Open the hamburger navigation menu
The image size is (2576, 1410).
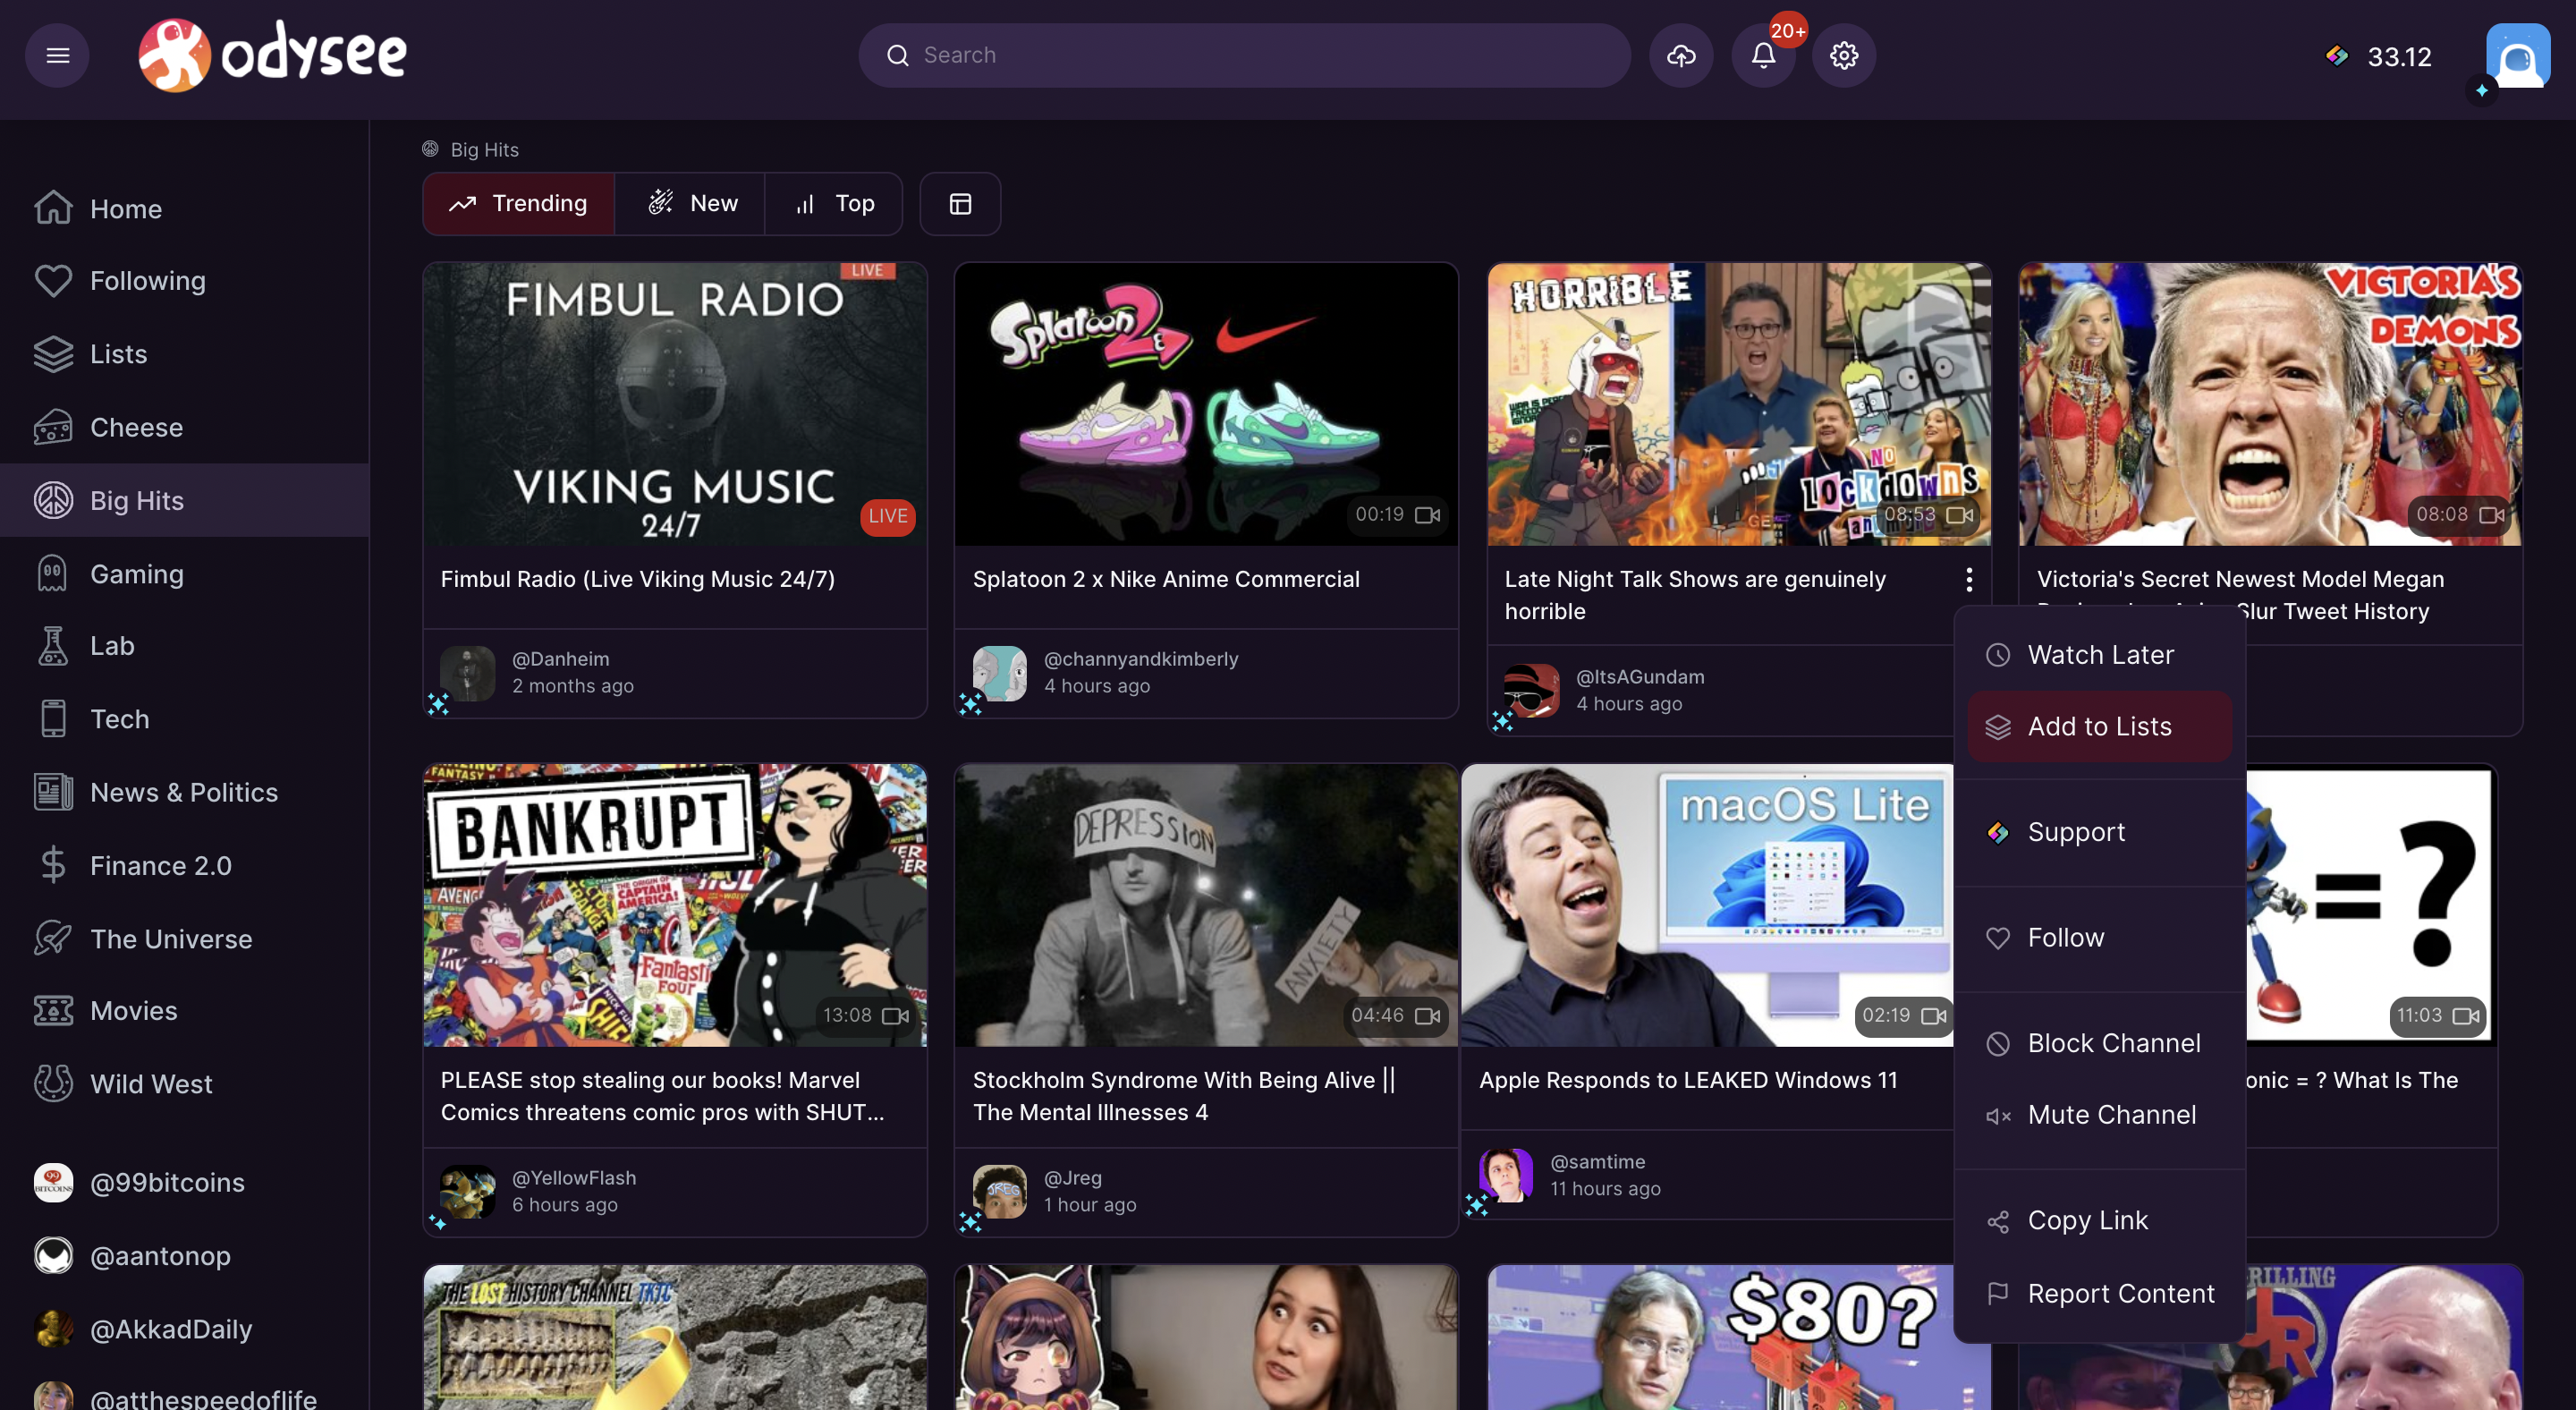[x=57, y=55]
